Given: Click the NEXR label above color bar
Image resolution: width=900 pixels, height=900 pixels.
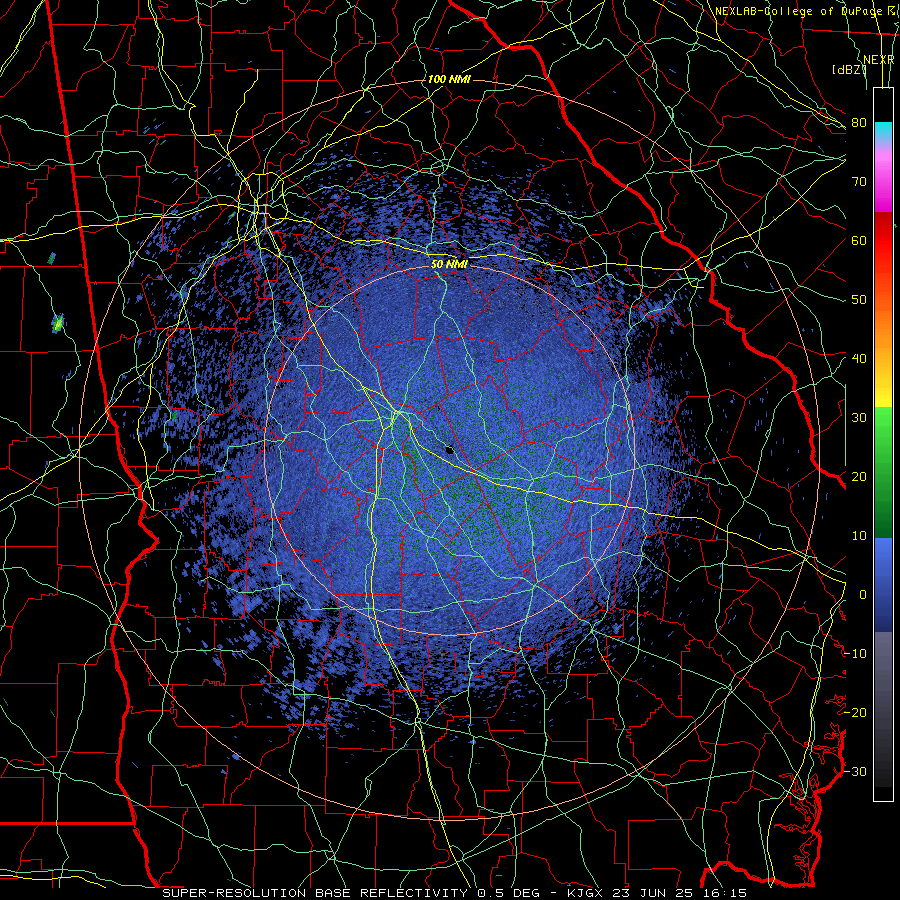Looking at the screenshot, I should 879,60.
